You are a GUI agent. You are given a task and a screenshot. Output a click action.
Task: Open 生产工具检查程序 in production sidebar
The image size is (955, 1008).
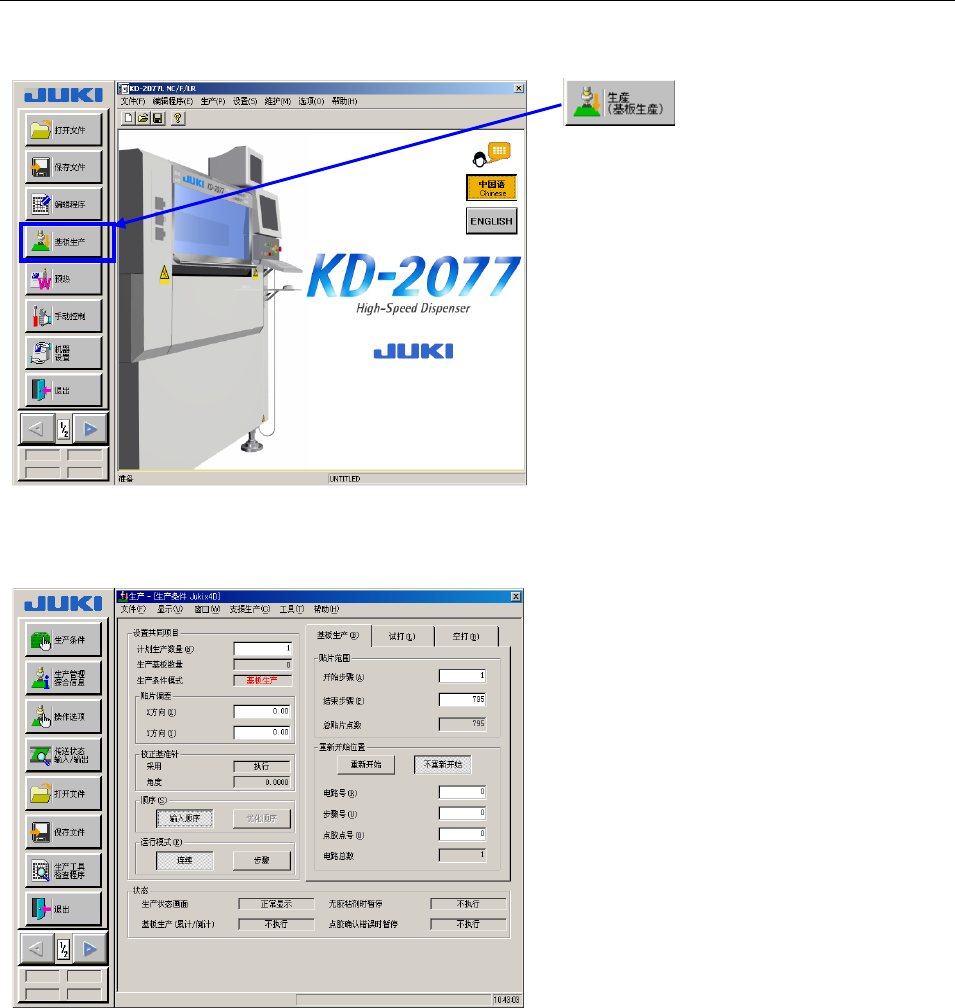pos(64,870)
